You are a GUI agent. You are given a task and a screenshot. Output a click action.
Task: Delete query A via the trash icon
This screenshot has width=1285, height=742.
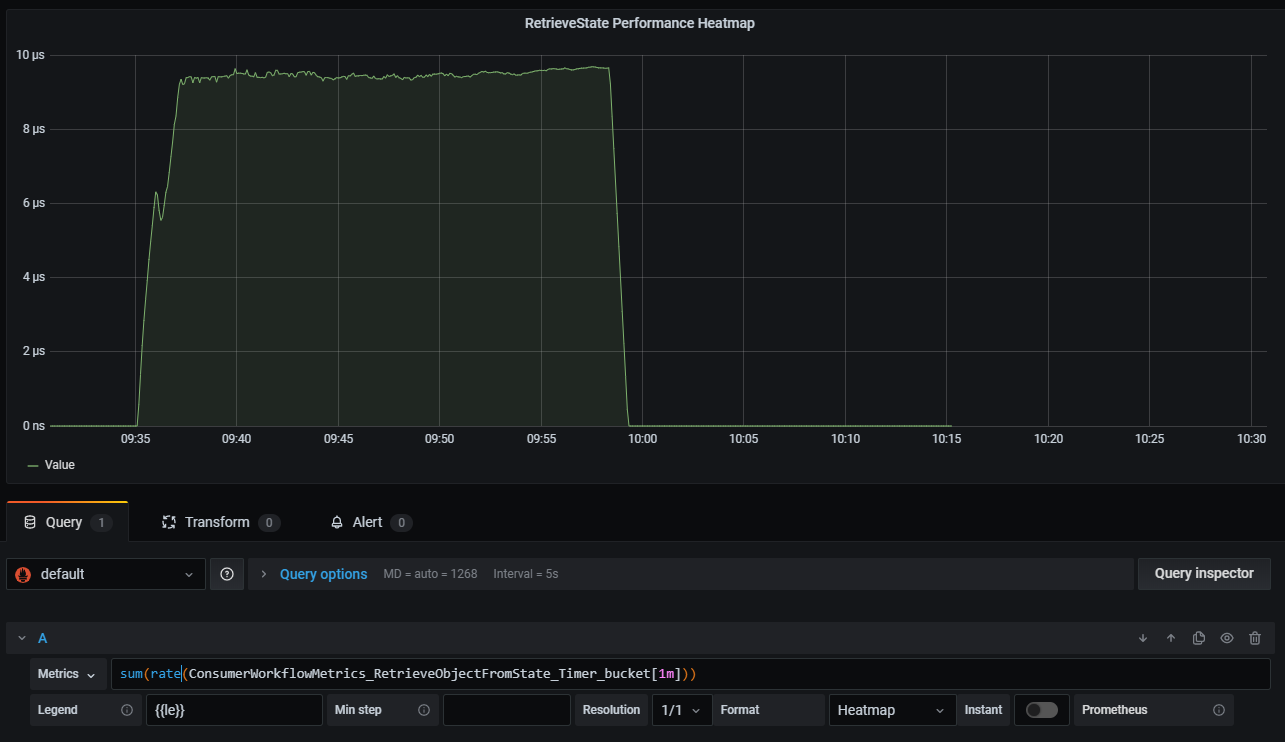[x=1255, y=638]
